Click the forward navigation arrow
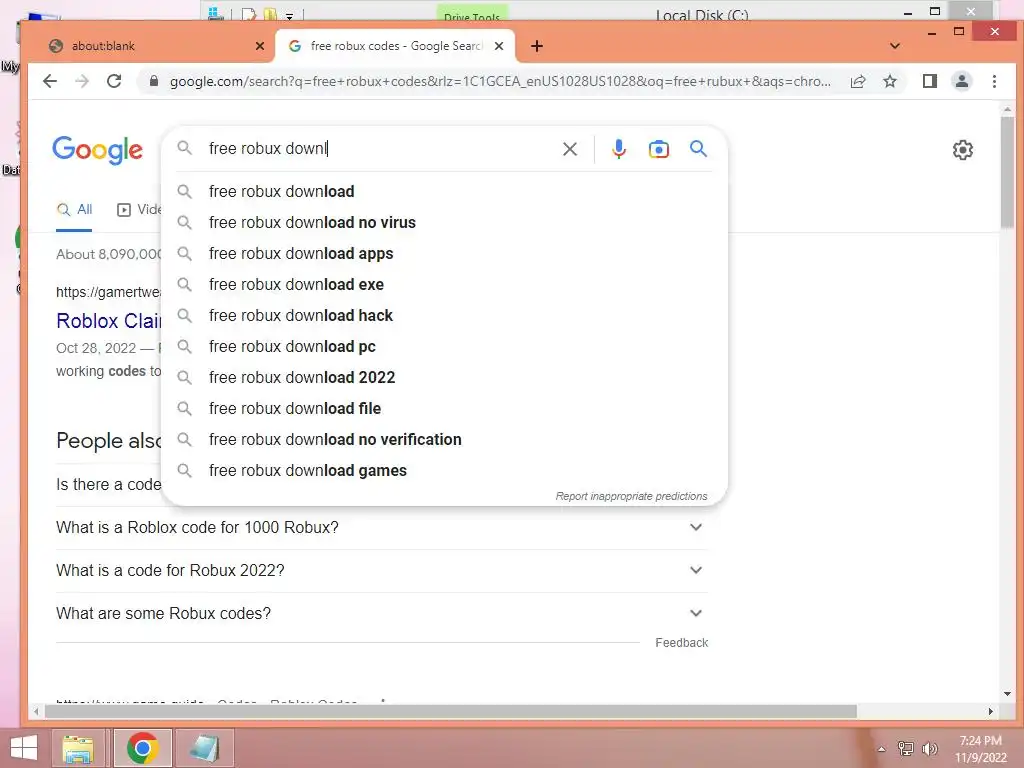This screenshot has width=1024, height=768. [82, 81]
